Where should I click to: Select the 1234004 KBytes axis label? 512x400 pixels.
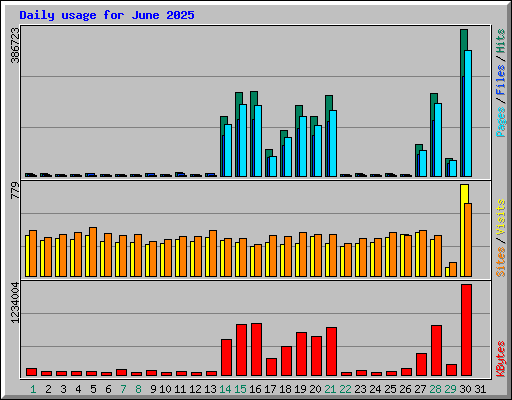point(15,303)
